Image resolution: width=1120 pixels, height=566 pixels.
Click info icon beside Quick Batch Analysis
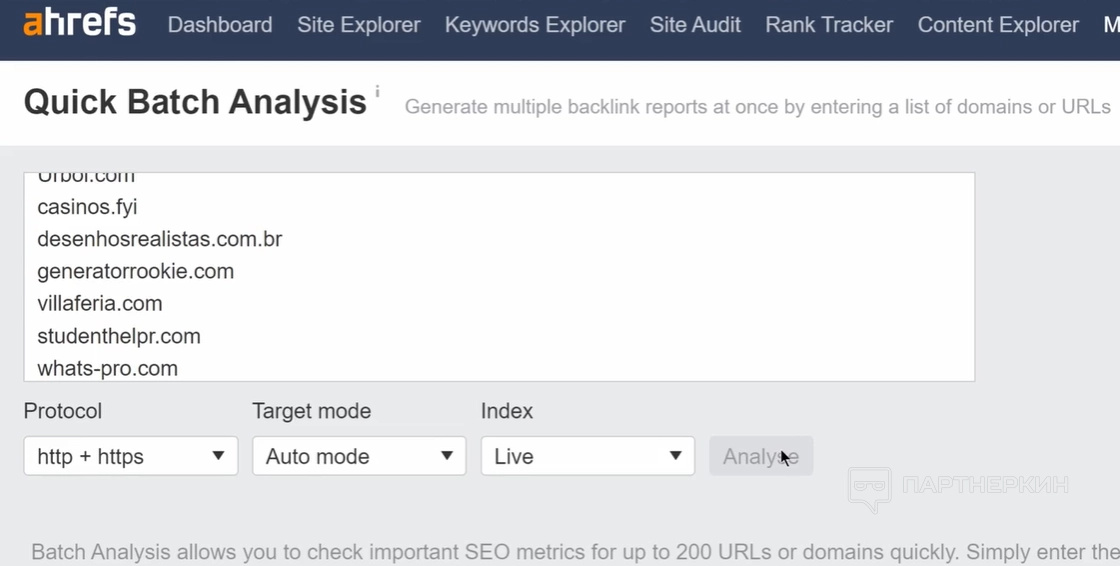click(377, 92)
